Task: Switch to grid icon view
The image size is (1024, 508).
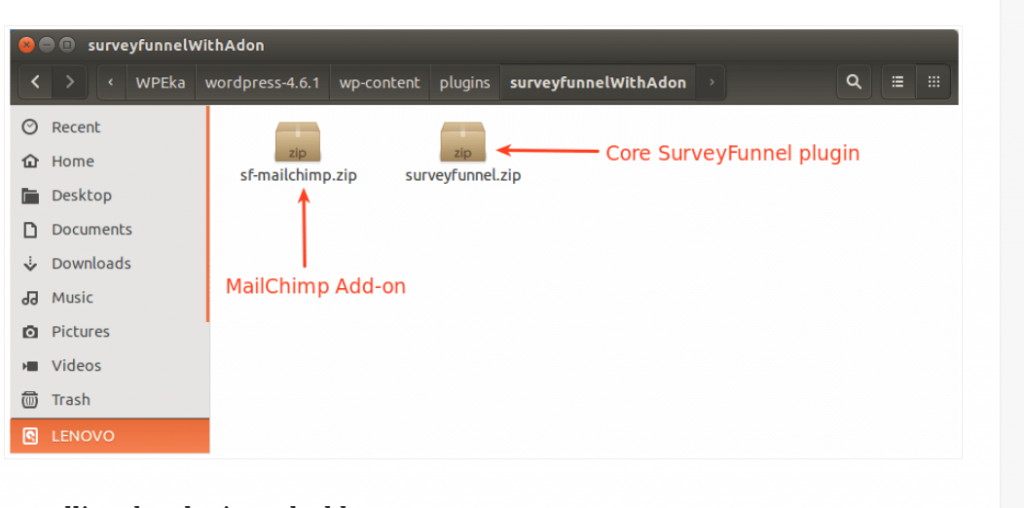Action: [933, 82]
